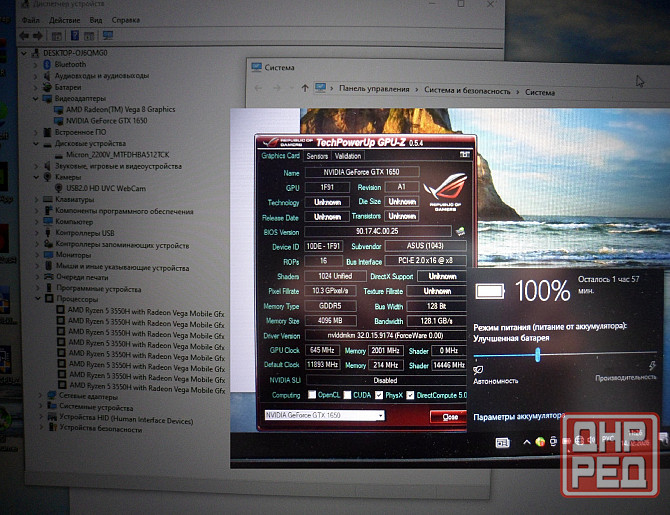The height and width of the screenshot is (515, 670).
Task: Open Параметры аккумулятора link
Action: tap(517, 417)
